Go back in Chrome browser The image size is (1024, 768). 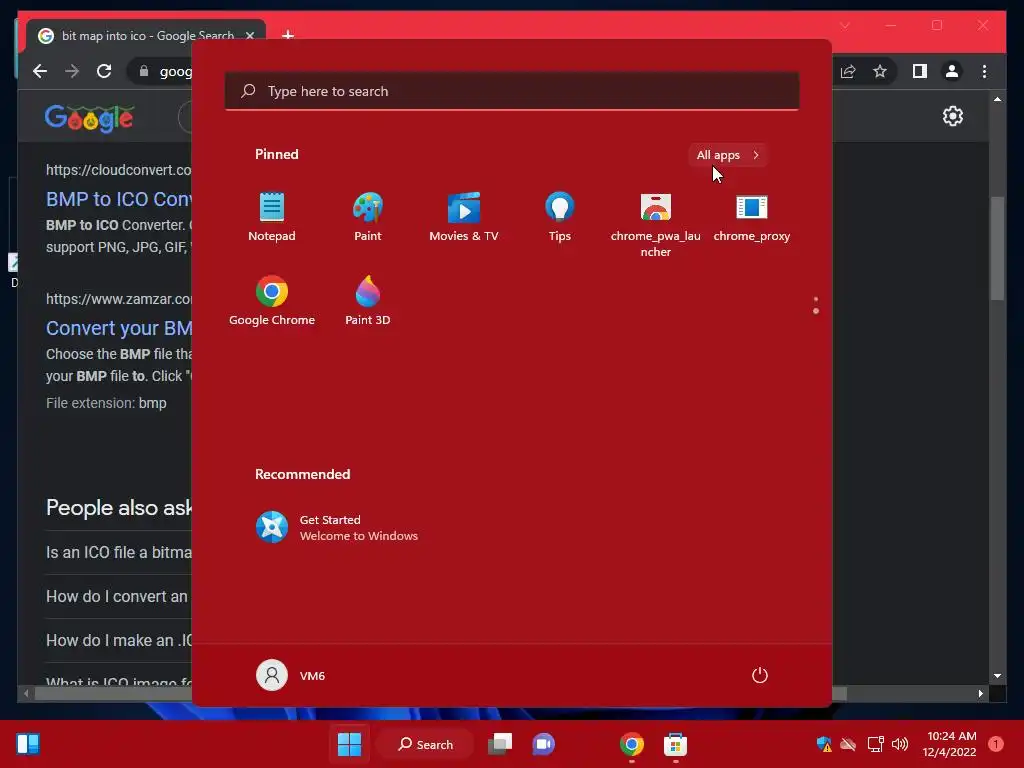(x=40, y=71)
